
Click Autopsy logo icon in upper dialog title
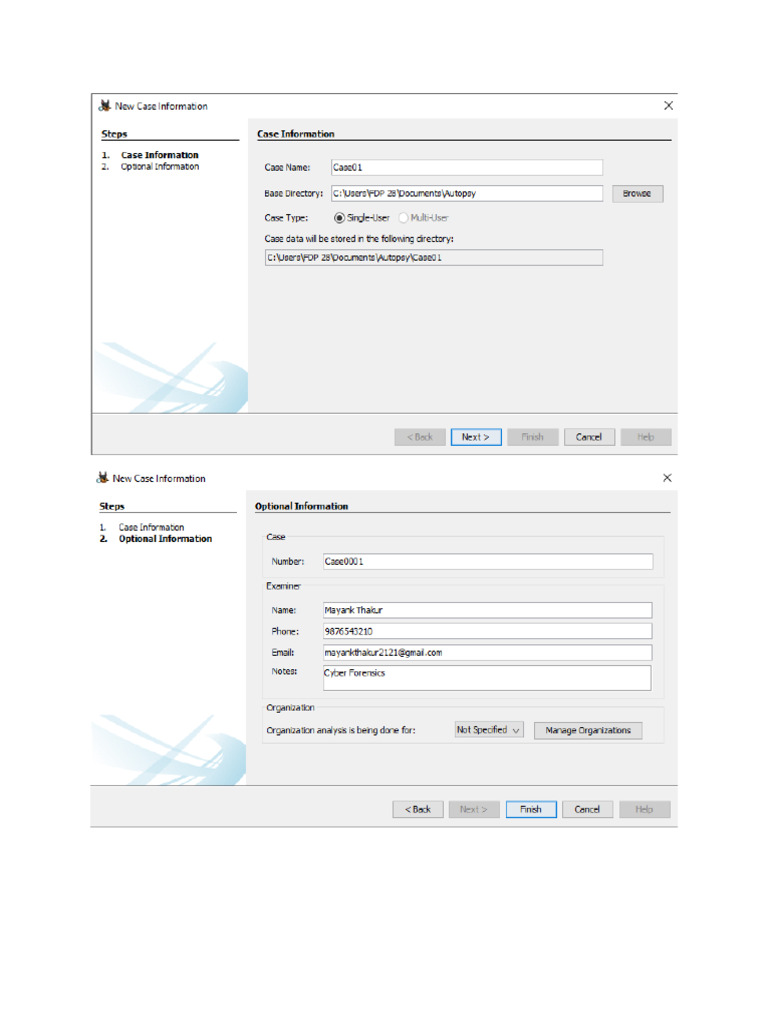pos(104,105)
